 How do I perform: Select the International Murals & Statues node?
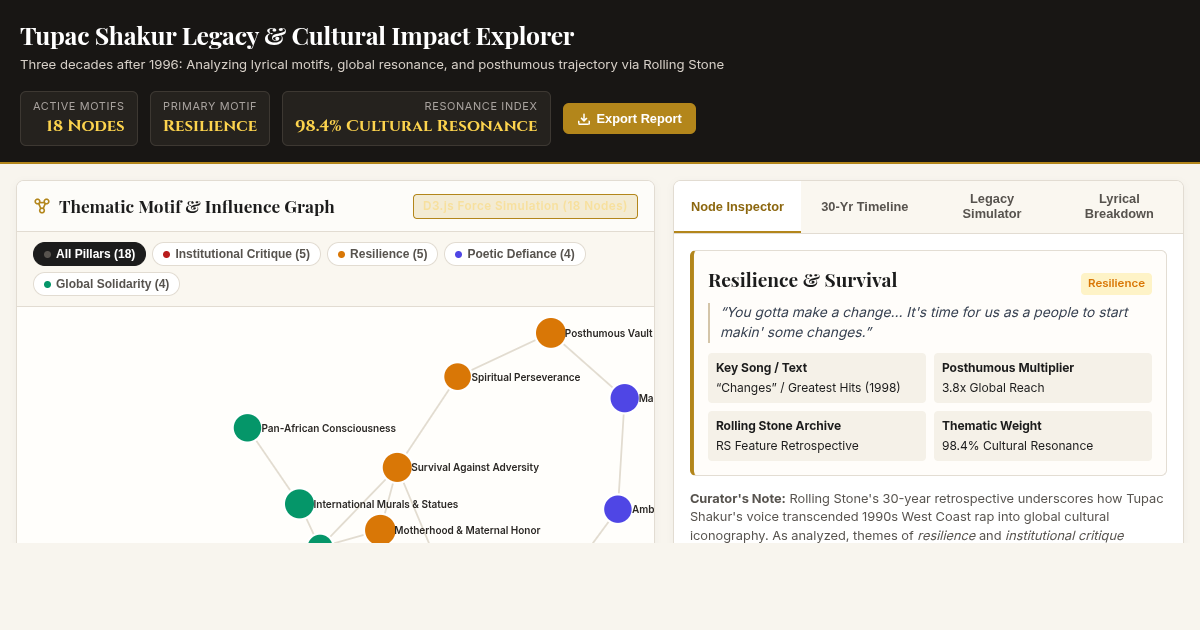[x=299, y=504]
